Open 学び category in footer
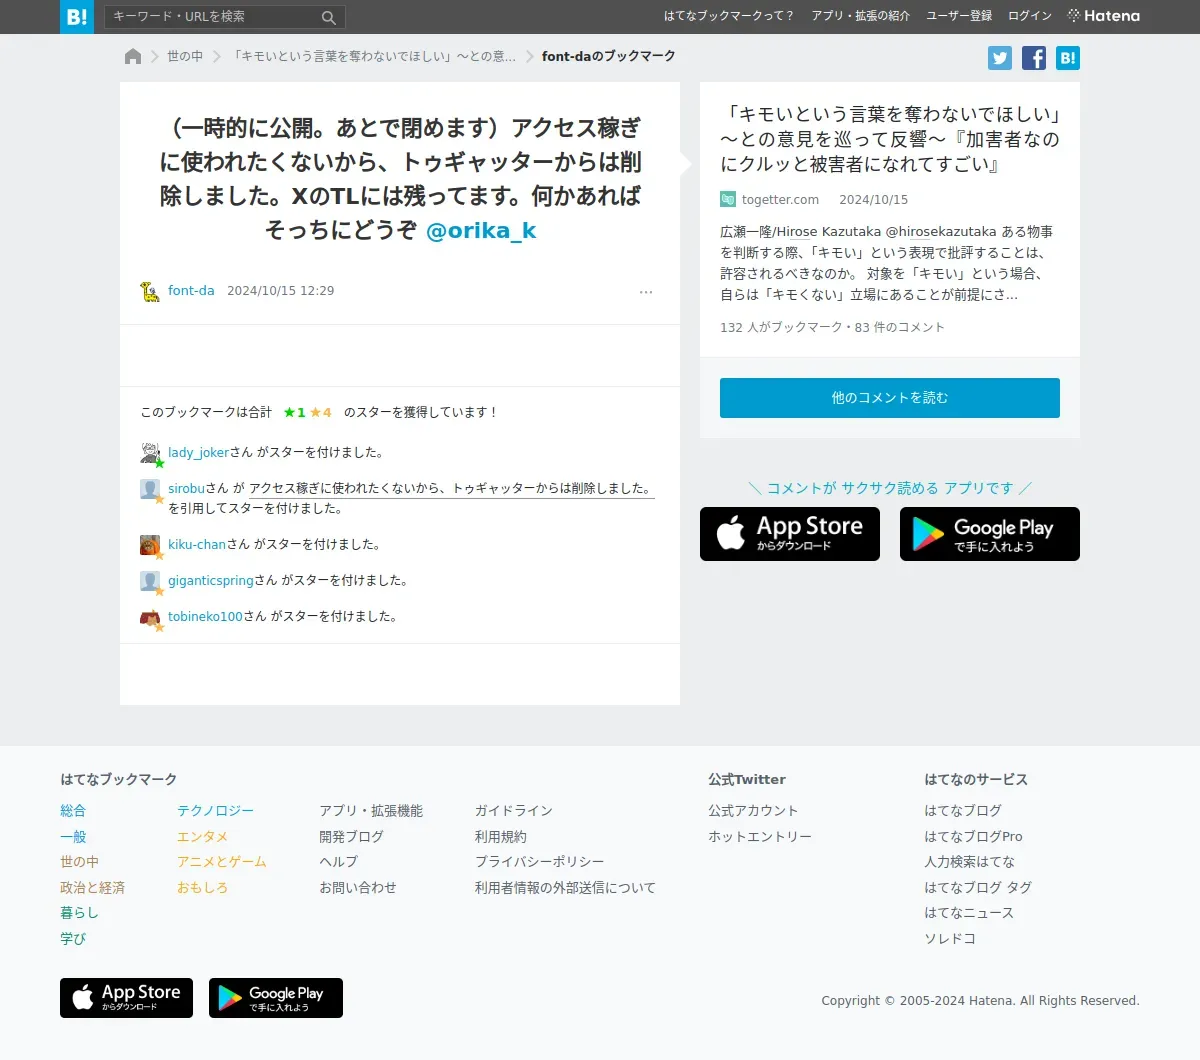 (73, 939)
